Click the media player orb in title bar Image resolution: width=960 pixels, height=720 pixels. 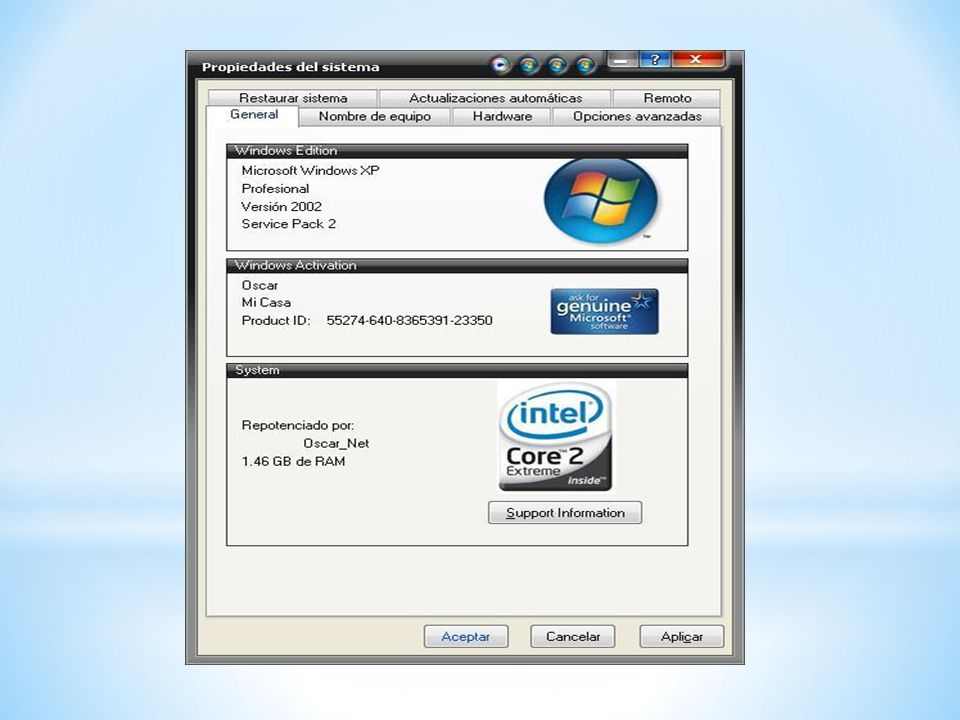coord(500,64)
